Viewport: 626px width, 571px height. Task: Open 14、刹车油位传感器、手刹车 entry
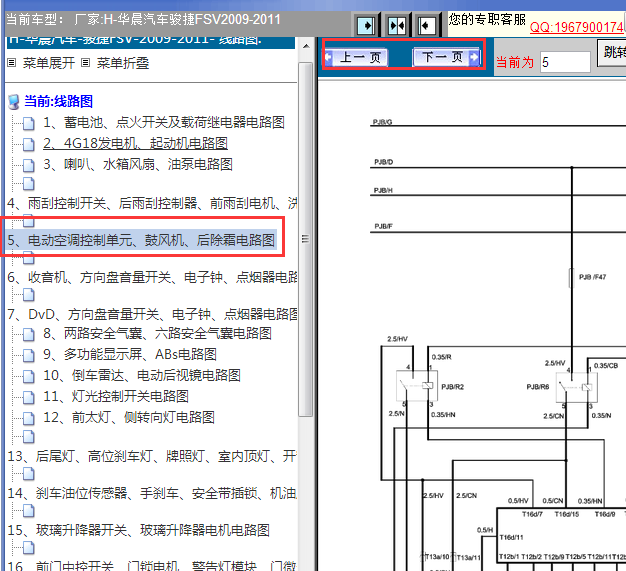pyautogui.click(x=152, y=493)
